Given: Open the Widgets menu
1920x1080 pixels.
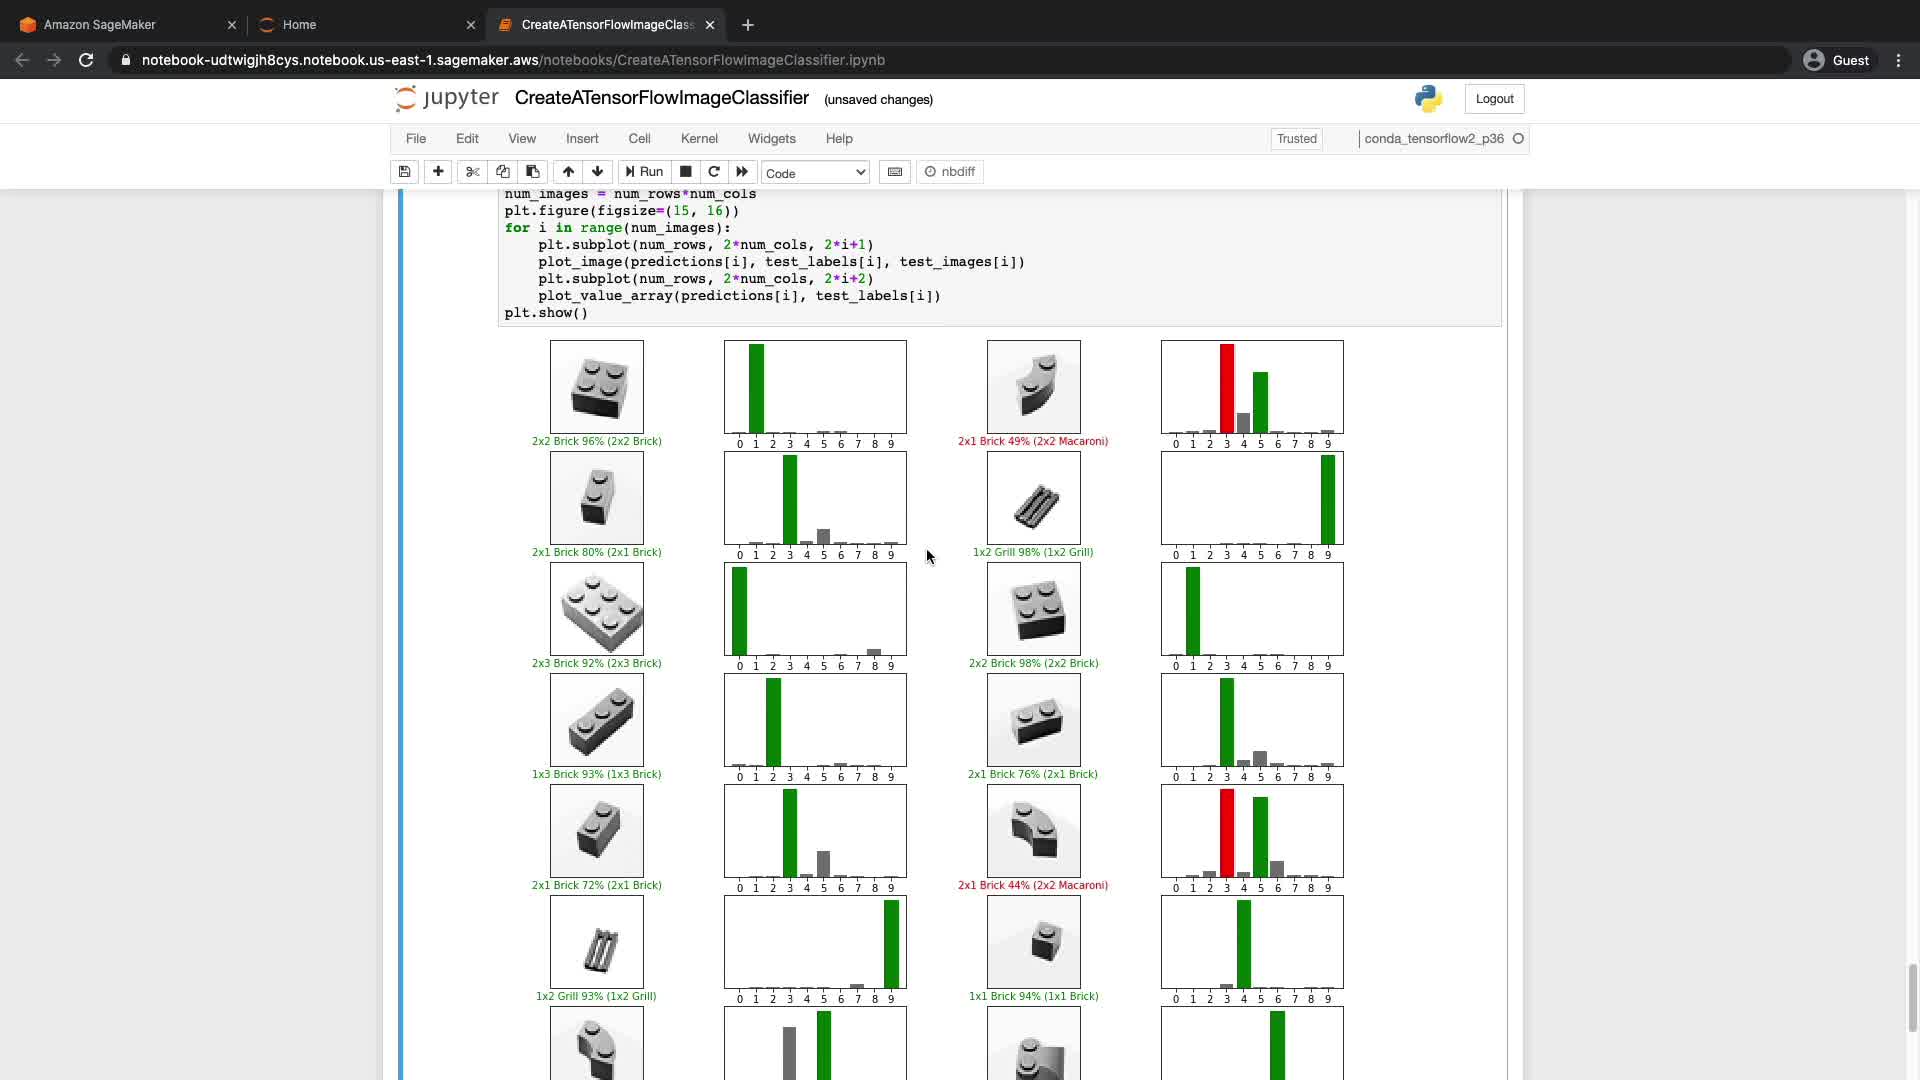Looking at the screenshot, I should [771, 139].
